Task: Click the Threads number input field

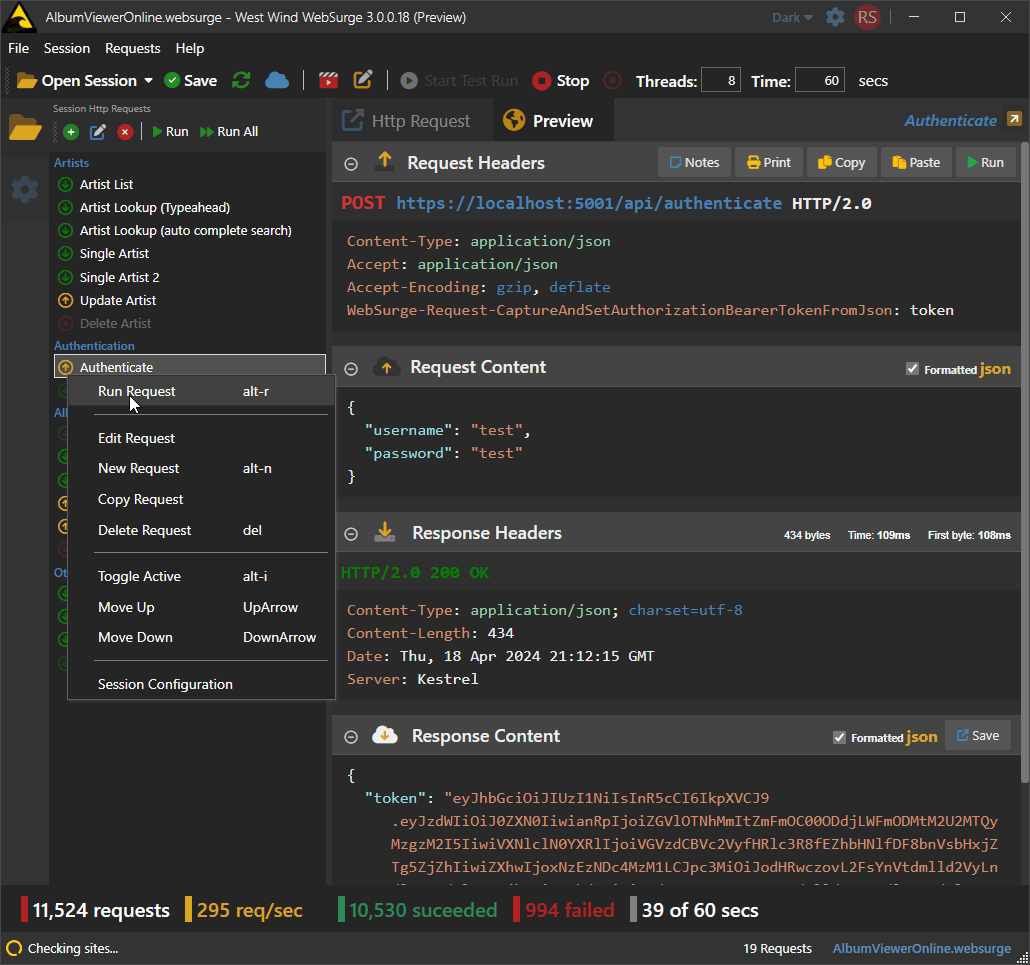Action: point(720,81)
